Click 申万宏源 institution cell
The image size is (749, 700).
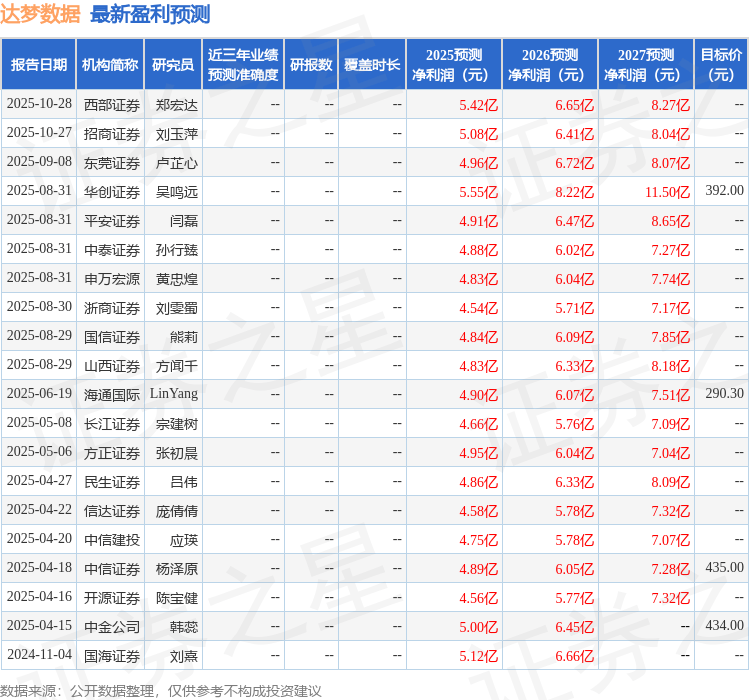[x=112, y=279]
